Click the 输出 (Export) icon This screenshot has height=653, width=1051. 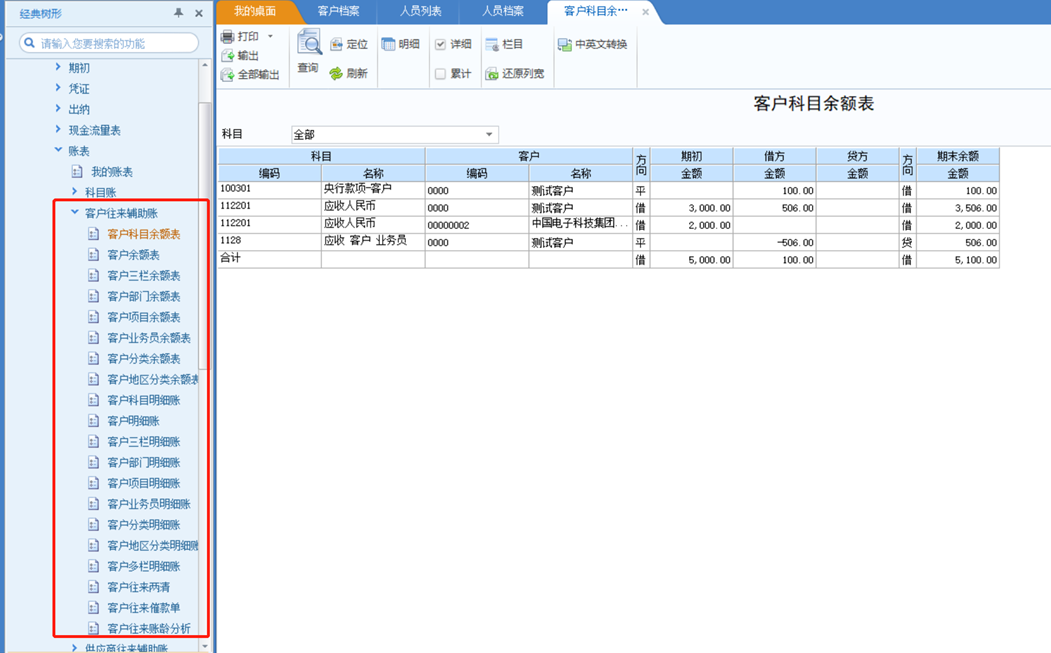tap(228, 56)
